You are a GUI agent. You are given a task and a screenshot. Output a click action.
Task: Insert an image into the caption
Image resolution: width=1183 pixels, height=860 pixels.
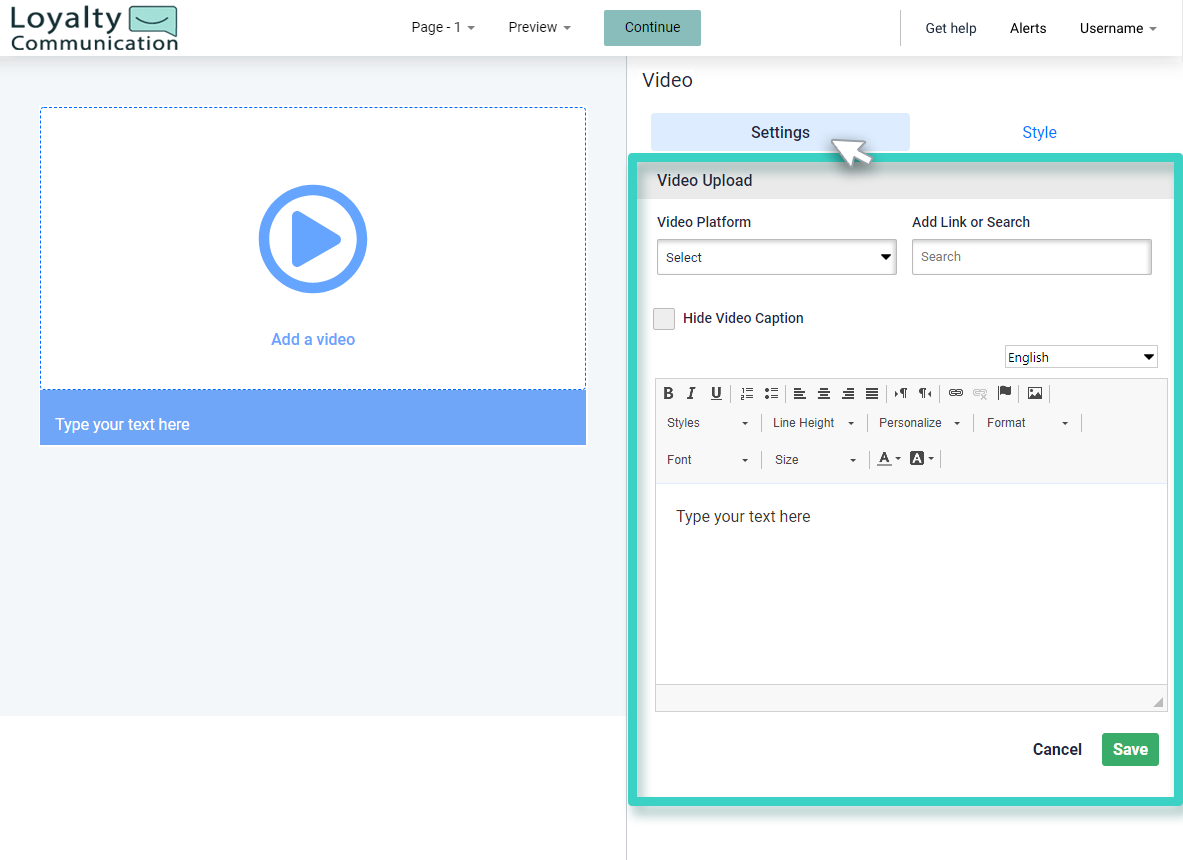pyautogui.click(x=1034, y=393)
